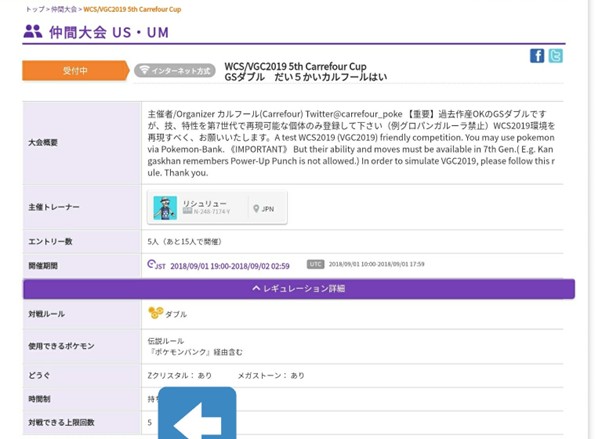Open the リシュリュー trainer card
This screenshot has width=602, height=439.
coord(217,207)
